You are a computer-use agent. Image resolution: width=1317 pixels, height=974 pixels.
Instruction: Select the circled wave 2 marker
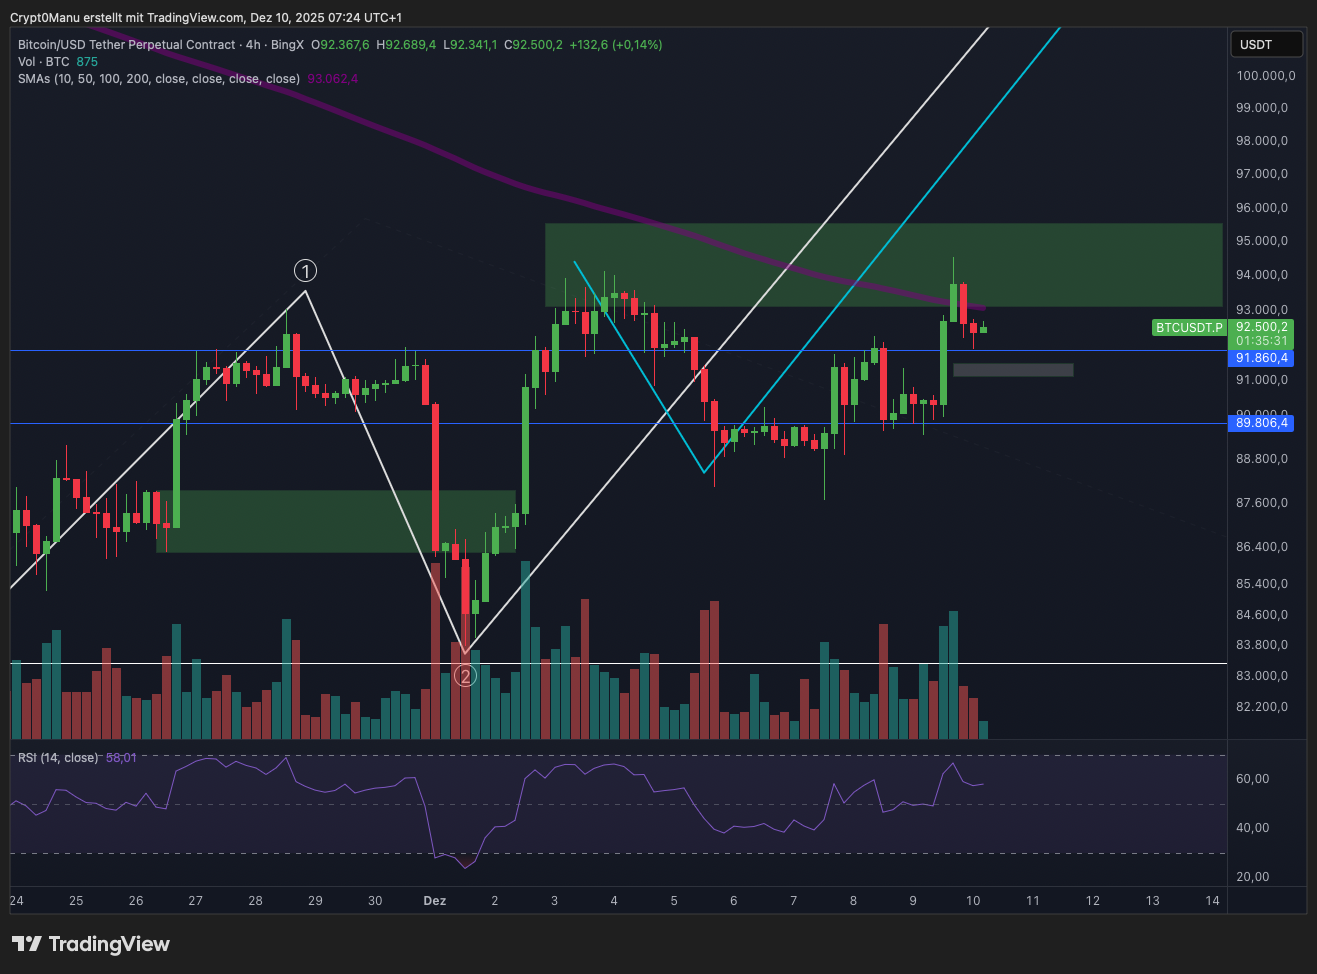pos(465,676)
